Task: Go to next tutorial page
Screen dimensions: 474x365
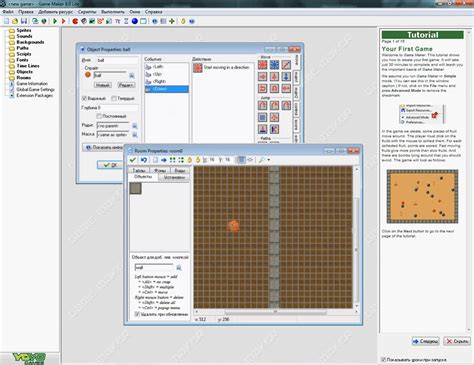Action: (x=426, y=341)
